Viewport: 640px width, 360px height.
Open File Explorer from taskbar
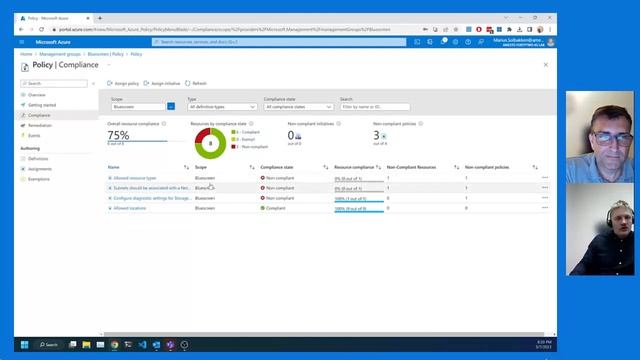tap(87, 344)
